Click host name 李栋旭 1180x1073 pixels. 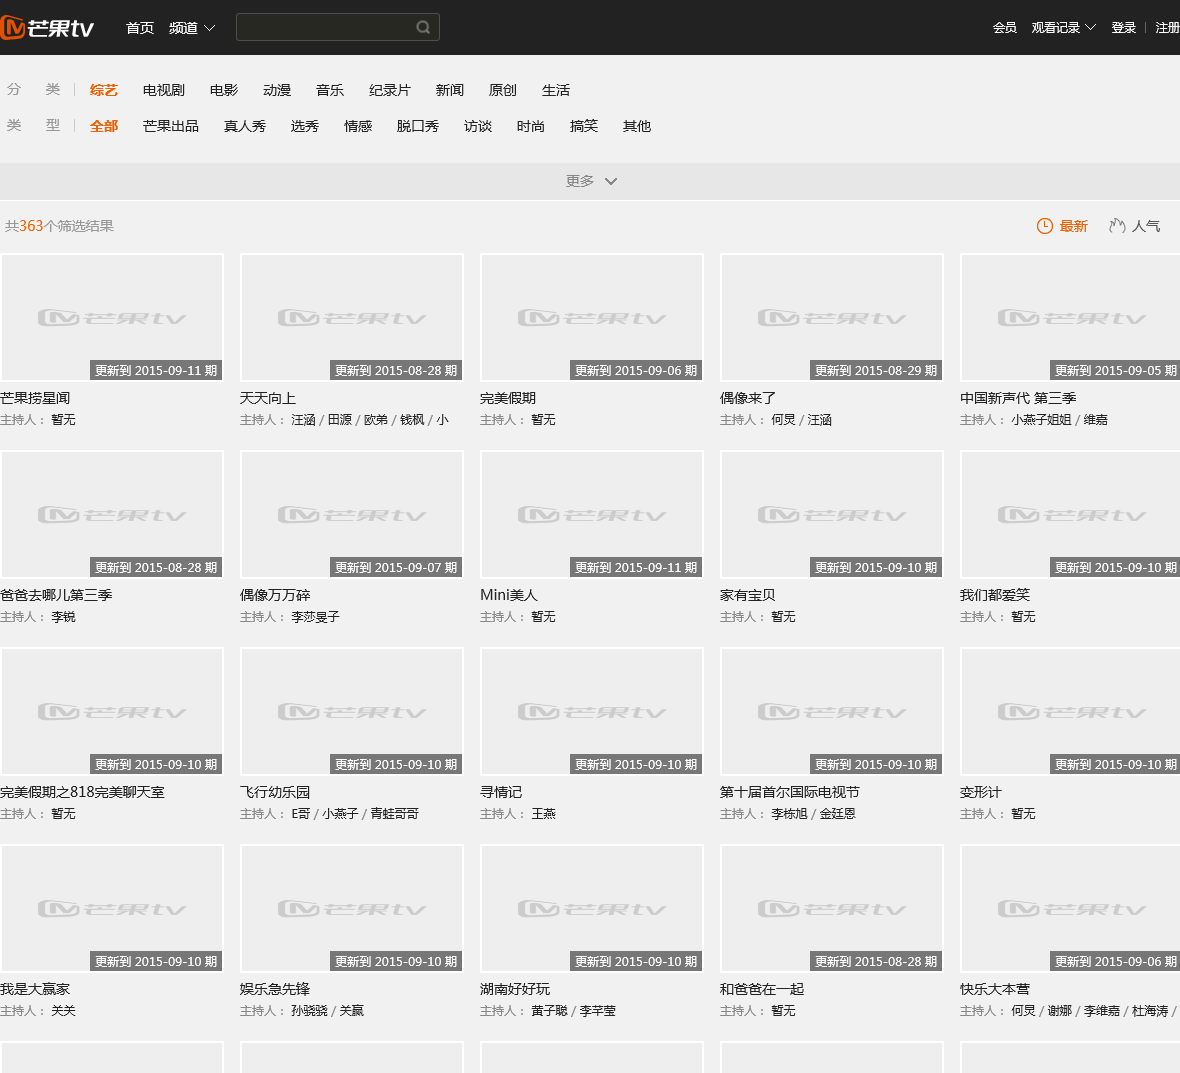point(789,814)
